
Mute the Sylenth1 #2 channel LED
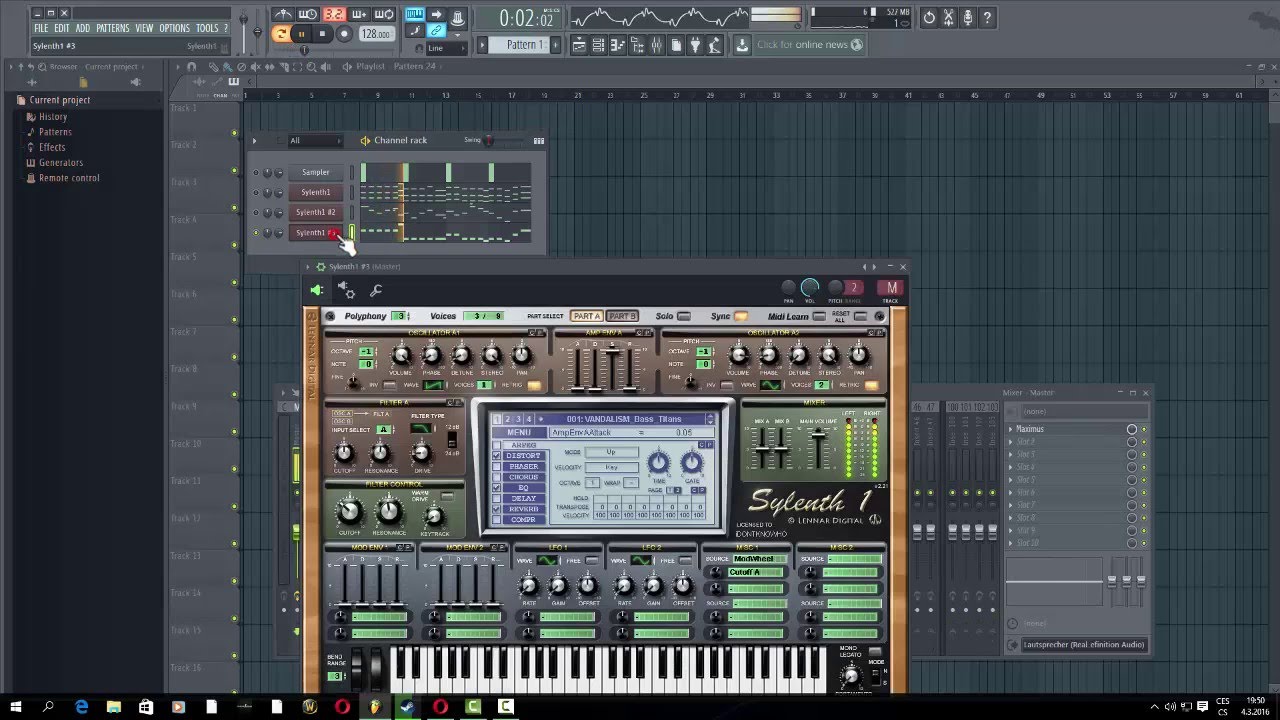[256, 212]
